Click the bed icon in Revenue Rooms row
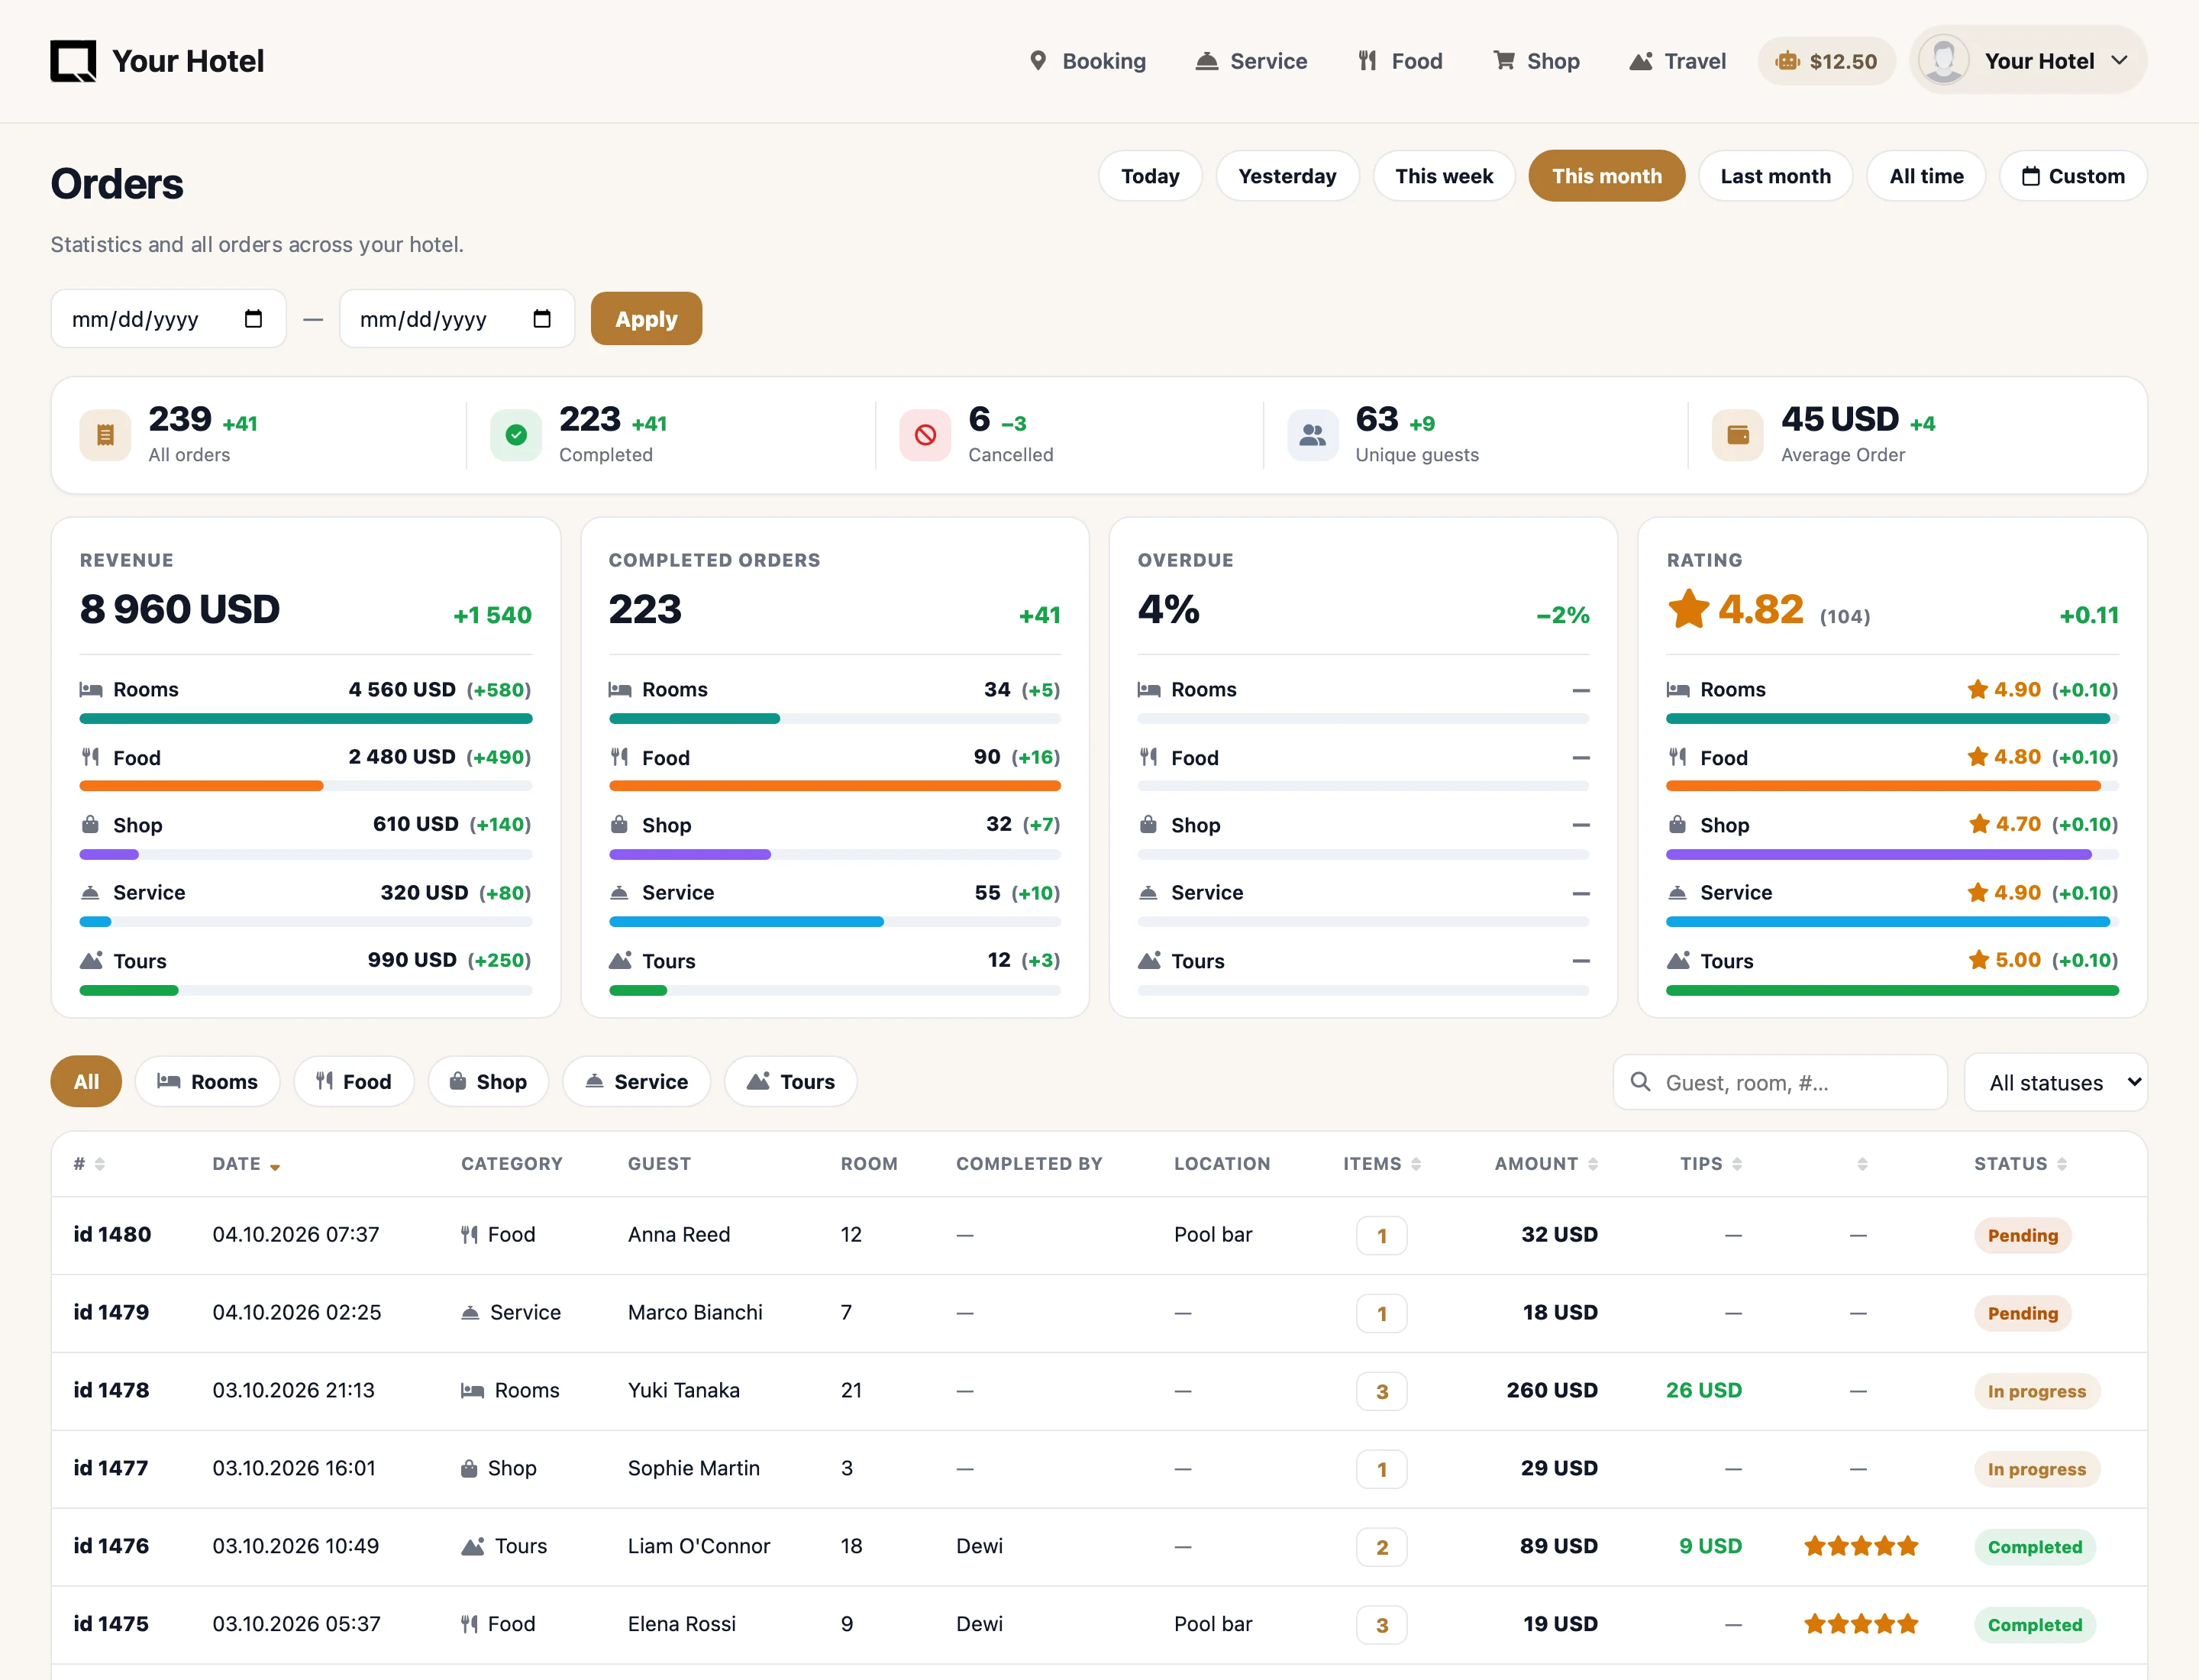The width and height of the screenshot is (2199, 1680). point(91,690)
